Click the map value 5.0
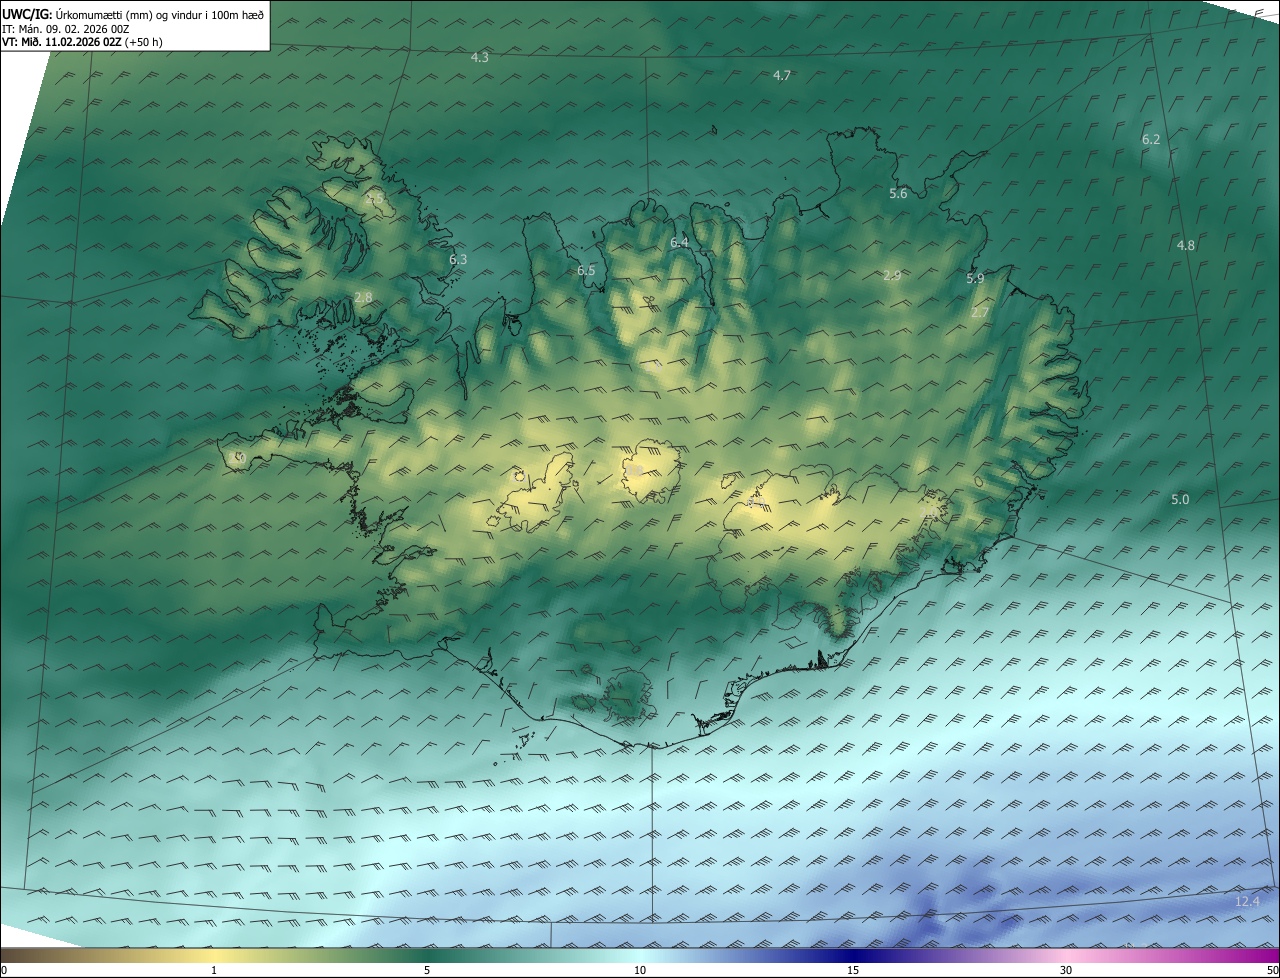1280x978 pixels. pos(1180,500)
